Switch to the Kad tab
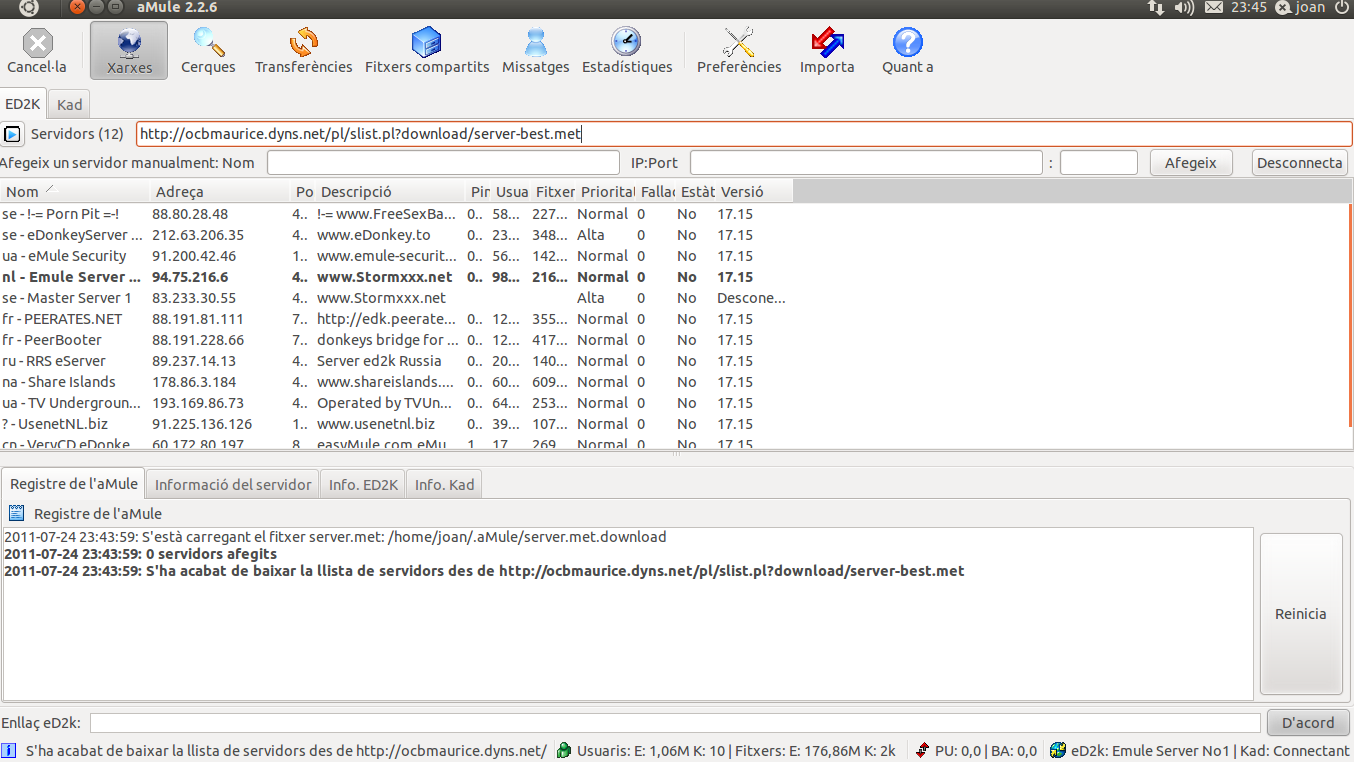 click(69, 105)
